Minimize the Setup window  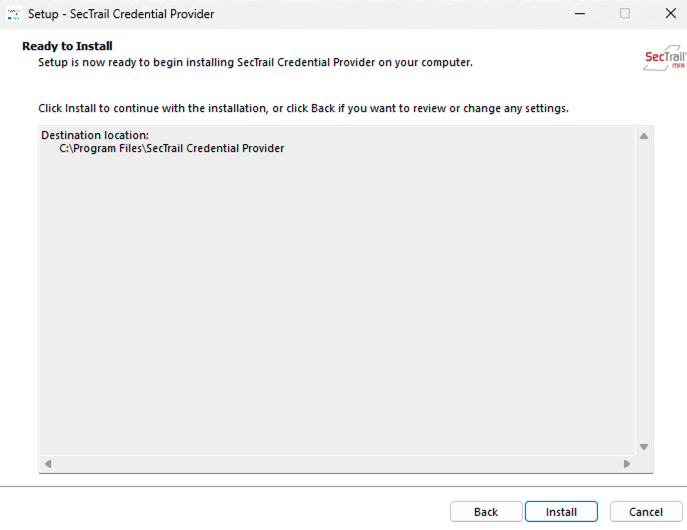pos(580,14)
